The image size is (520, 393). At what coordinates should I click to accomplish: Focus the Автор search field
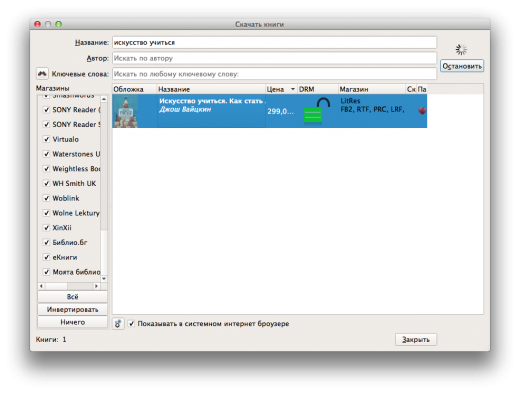click(x=274, y=58)
